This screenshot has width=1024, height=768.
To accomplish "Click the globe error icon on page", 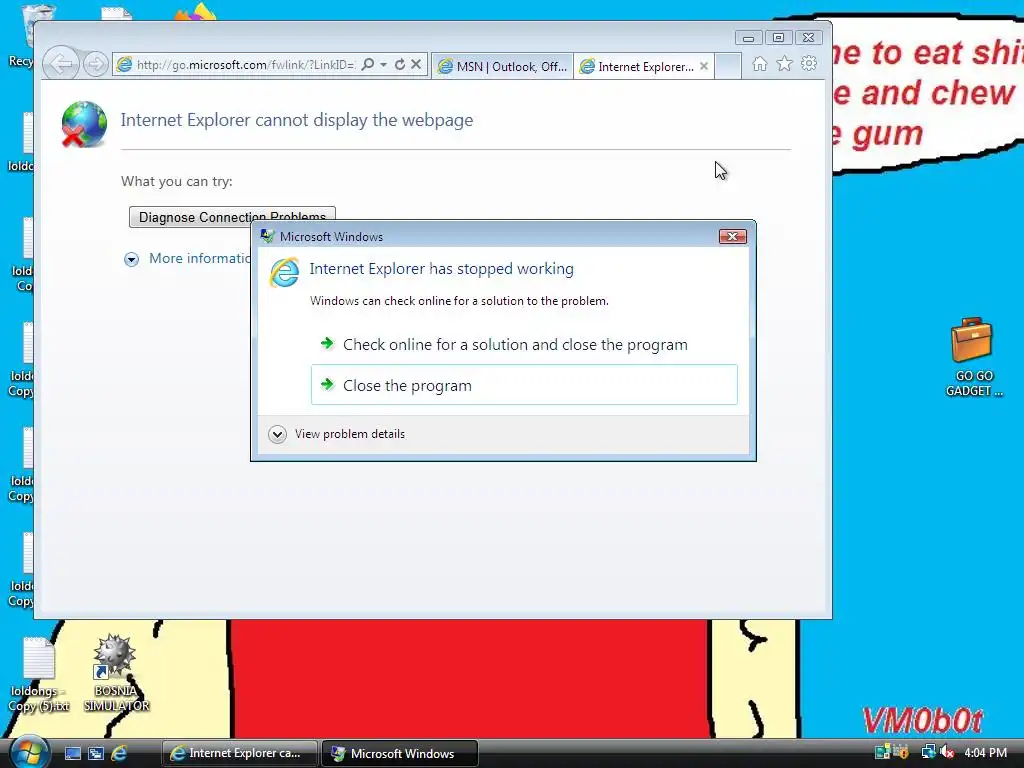I will [84, 124].
